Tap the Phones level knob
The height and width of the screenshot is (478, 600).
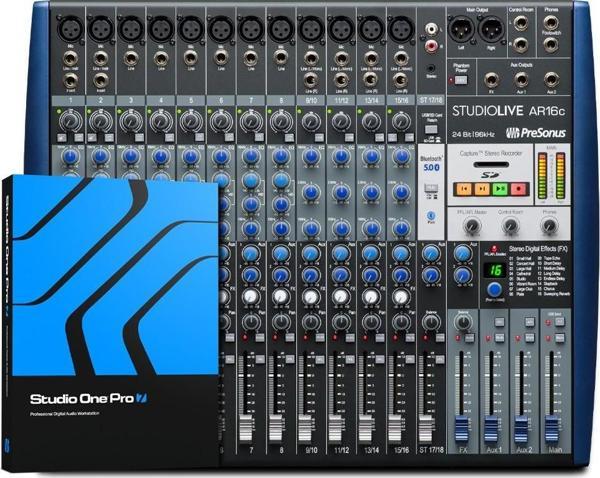click(x=549, y=226)
